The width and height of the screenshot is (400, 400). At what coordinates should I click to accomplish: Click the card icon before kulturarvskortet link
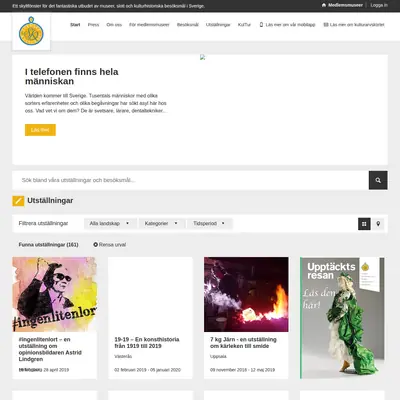coord(326,25)
